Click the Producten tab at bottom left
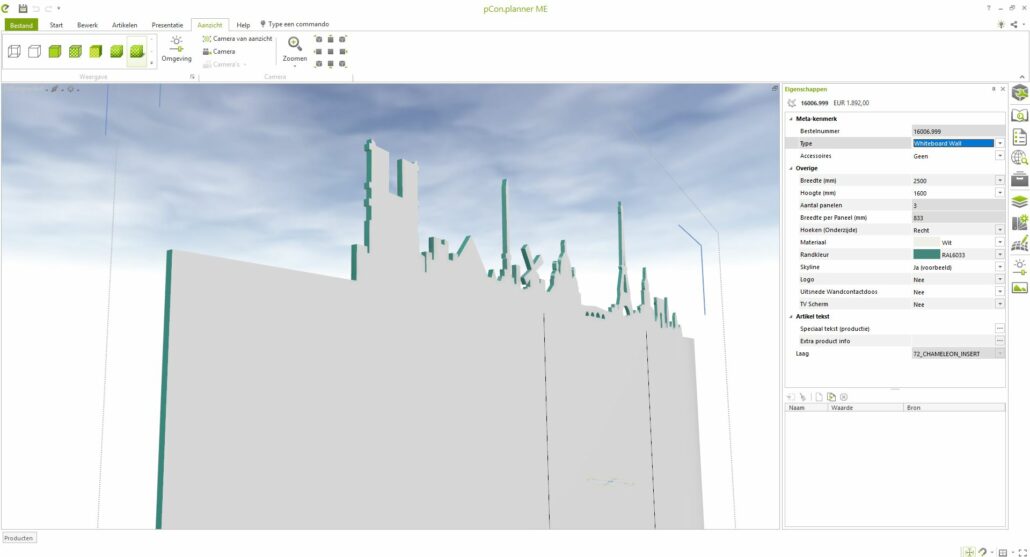 tap(18, 538)
